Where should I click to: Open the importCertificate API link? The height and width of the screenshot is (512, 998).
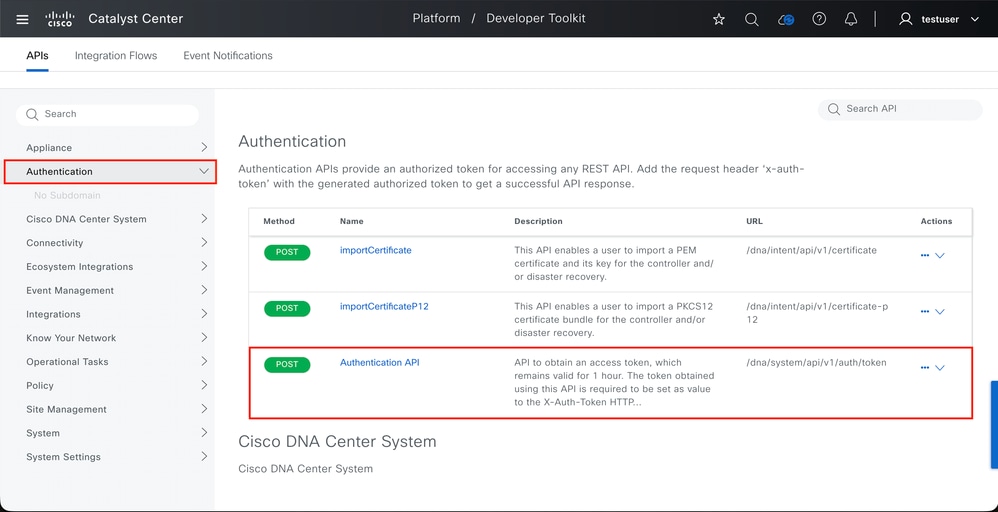[376, 250]
